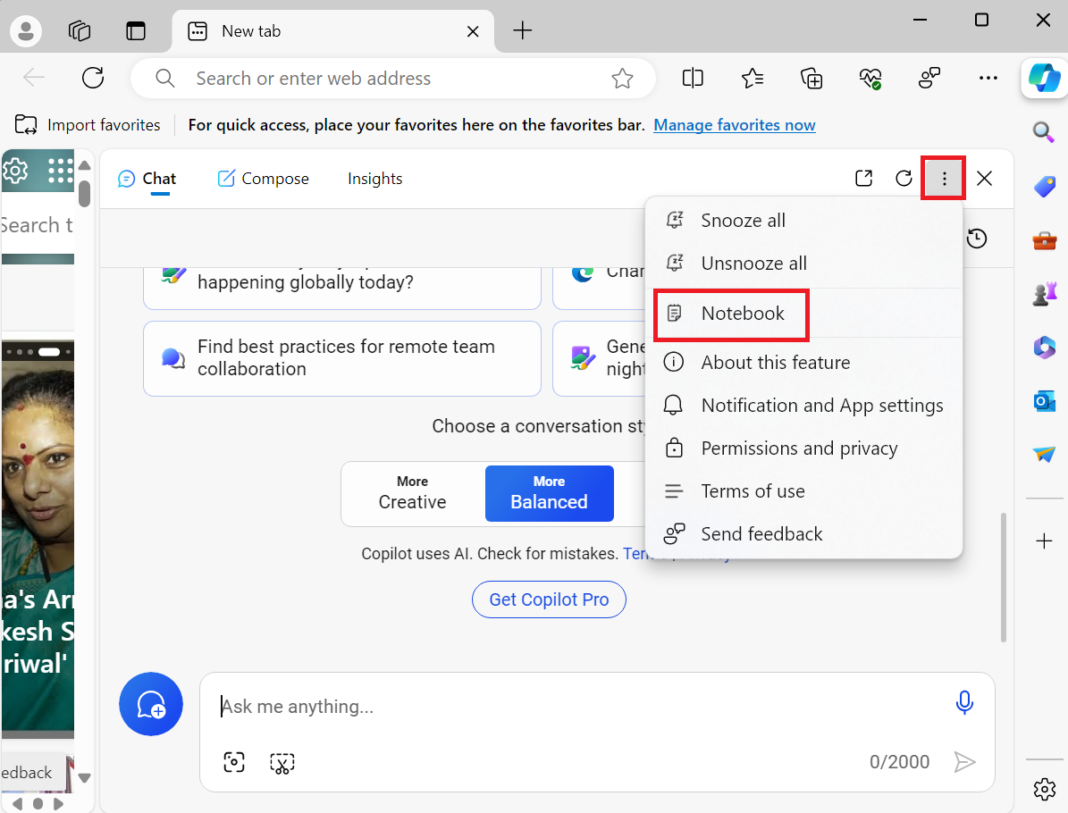Click the Get Copilot Pro button
This screenshot has width=1068, height=813.
tap(549, 599)
